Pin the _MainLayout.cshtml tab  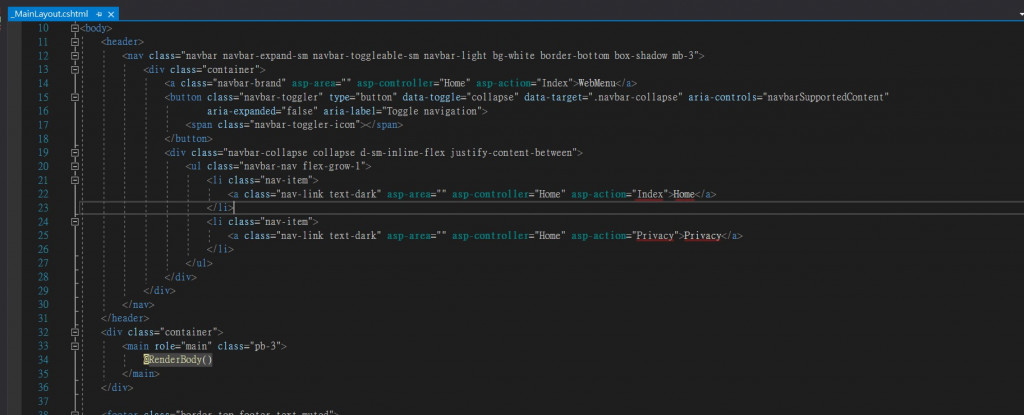pos(99,14)
